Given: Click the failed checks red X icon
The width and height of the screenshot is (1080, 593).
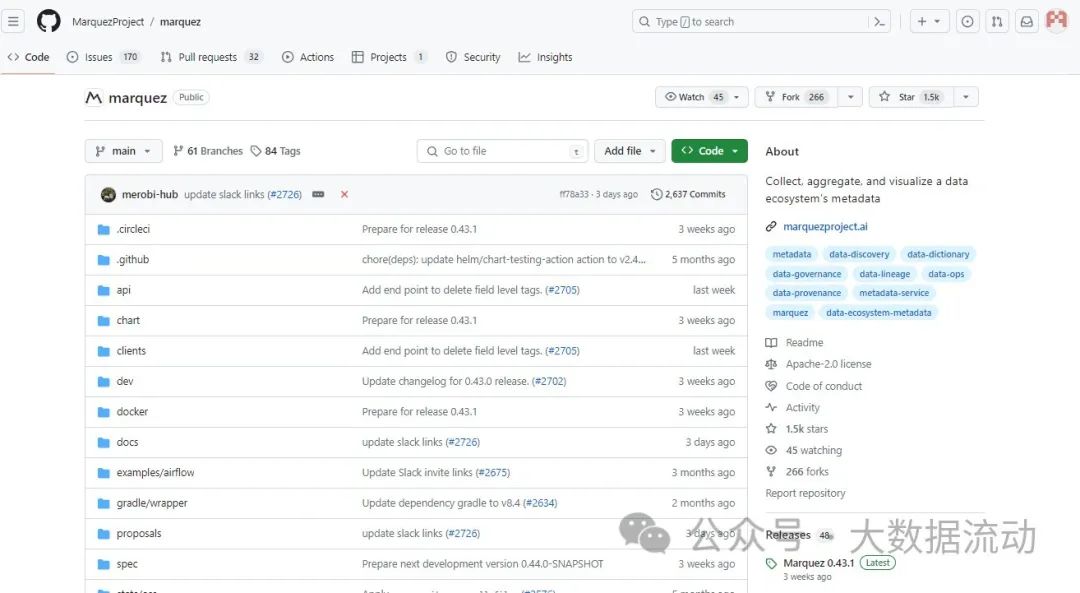Looking at the screenshot, I should (344, 194).
